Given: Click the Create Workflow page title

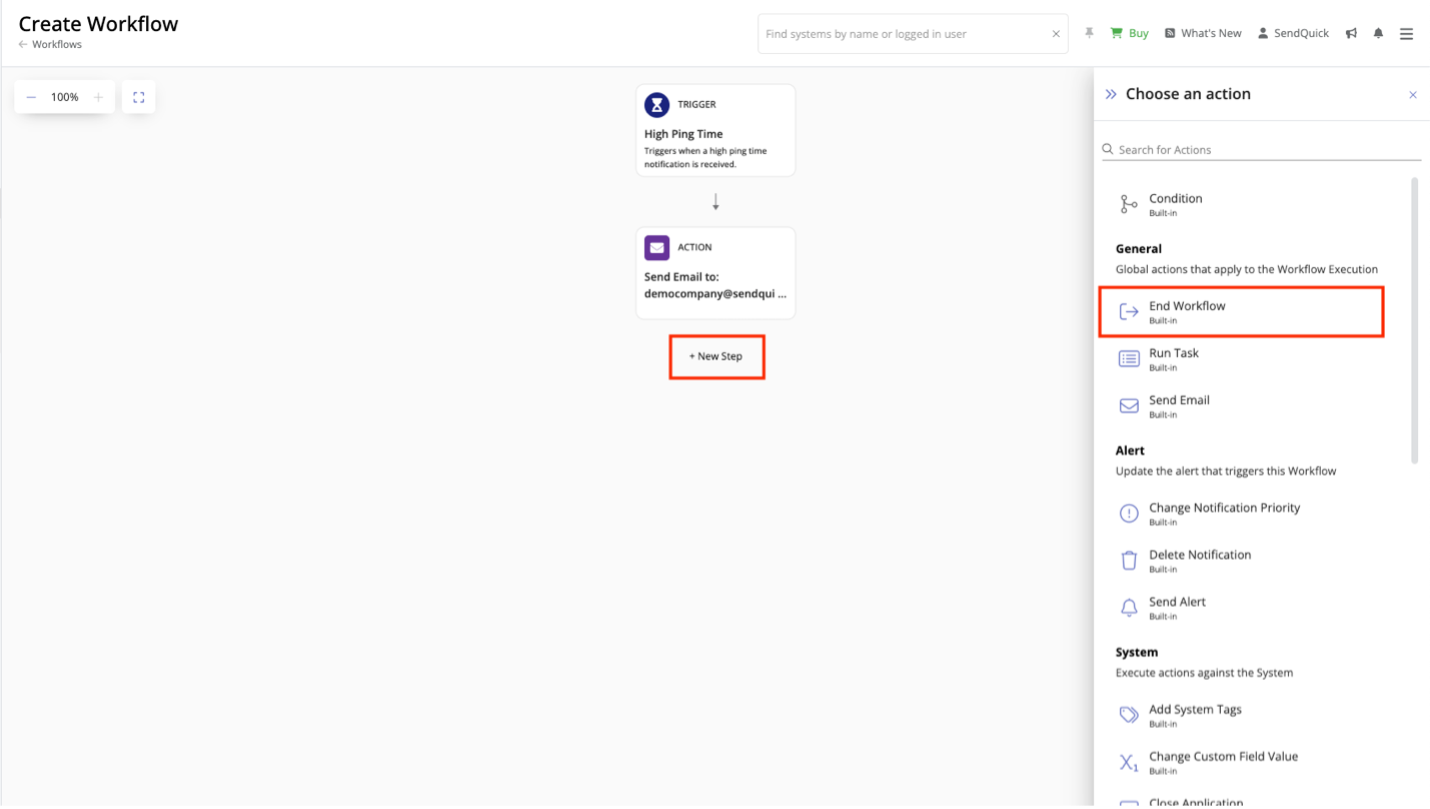Looking at the screenshot, I should tap(98, 24).
